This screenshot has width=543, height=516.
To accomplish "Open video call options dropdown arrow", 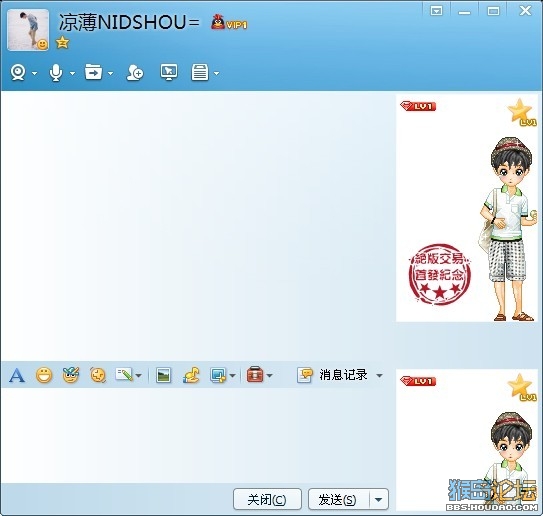I will (x=34, y=73).
